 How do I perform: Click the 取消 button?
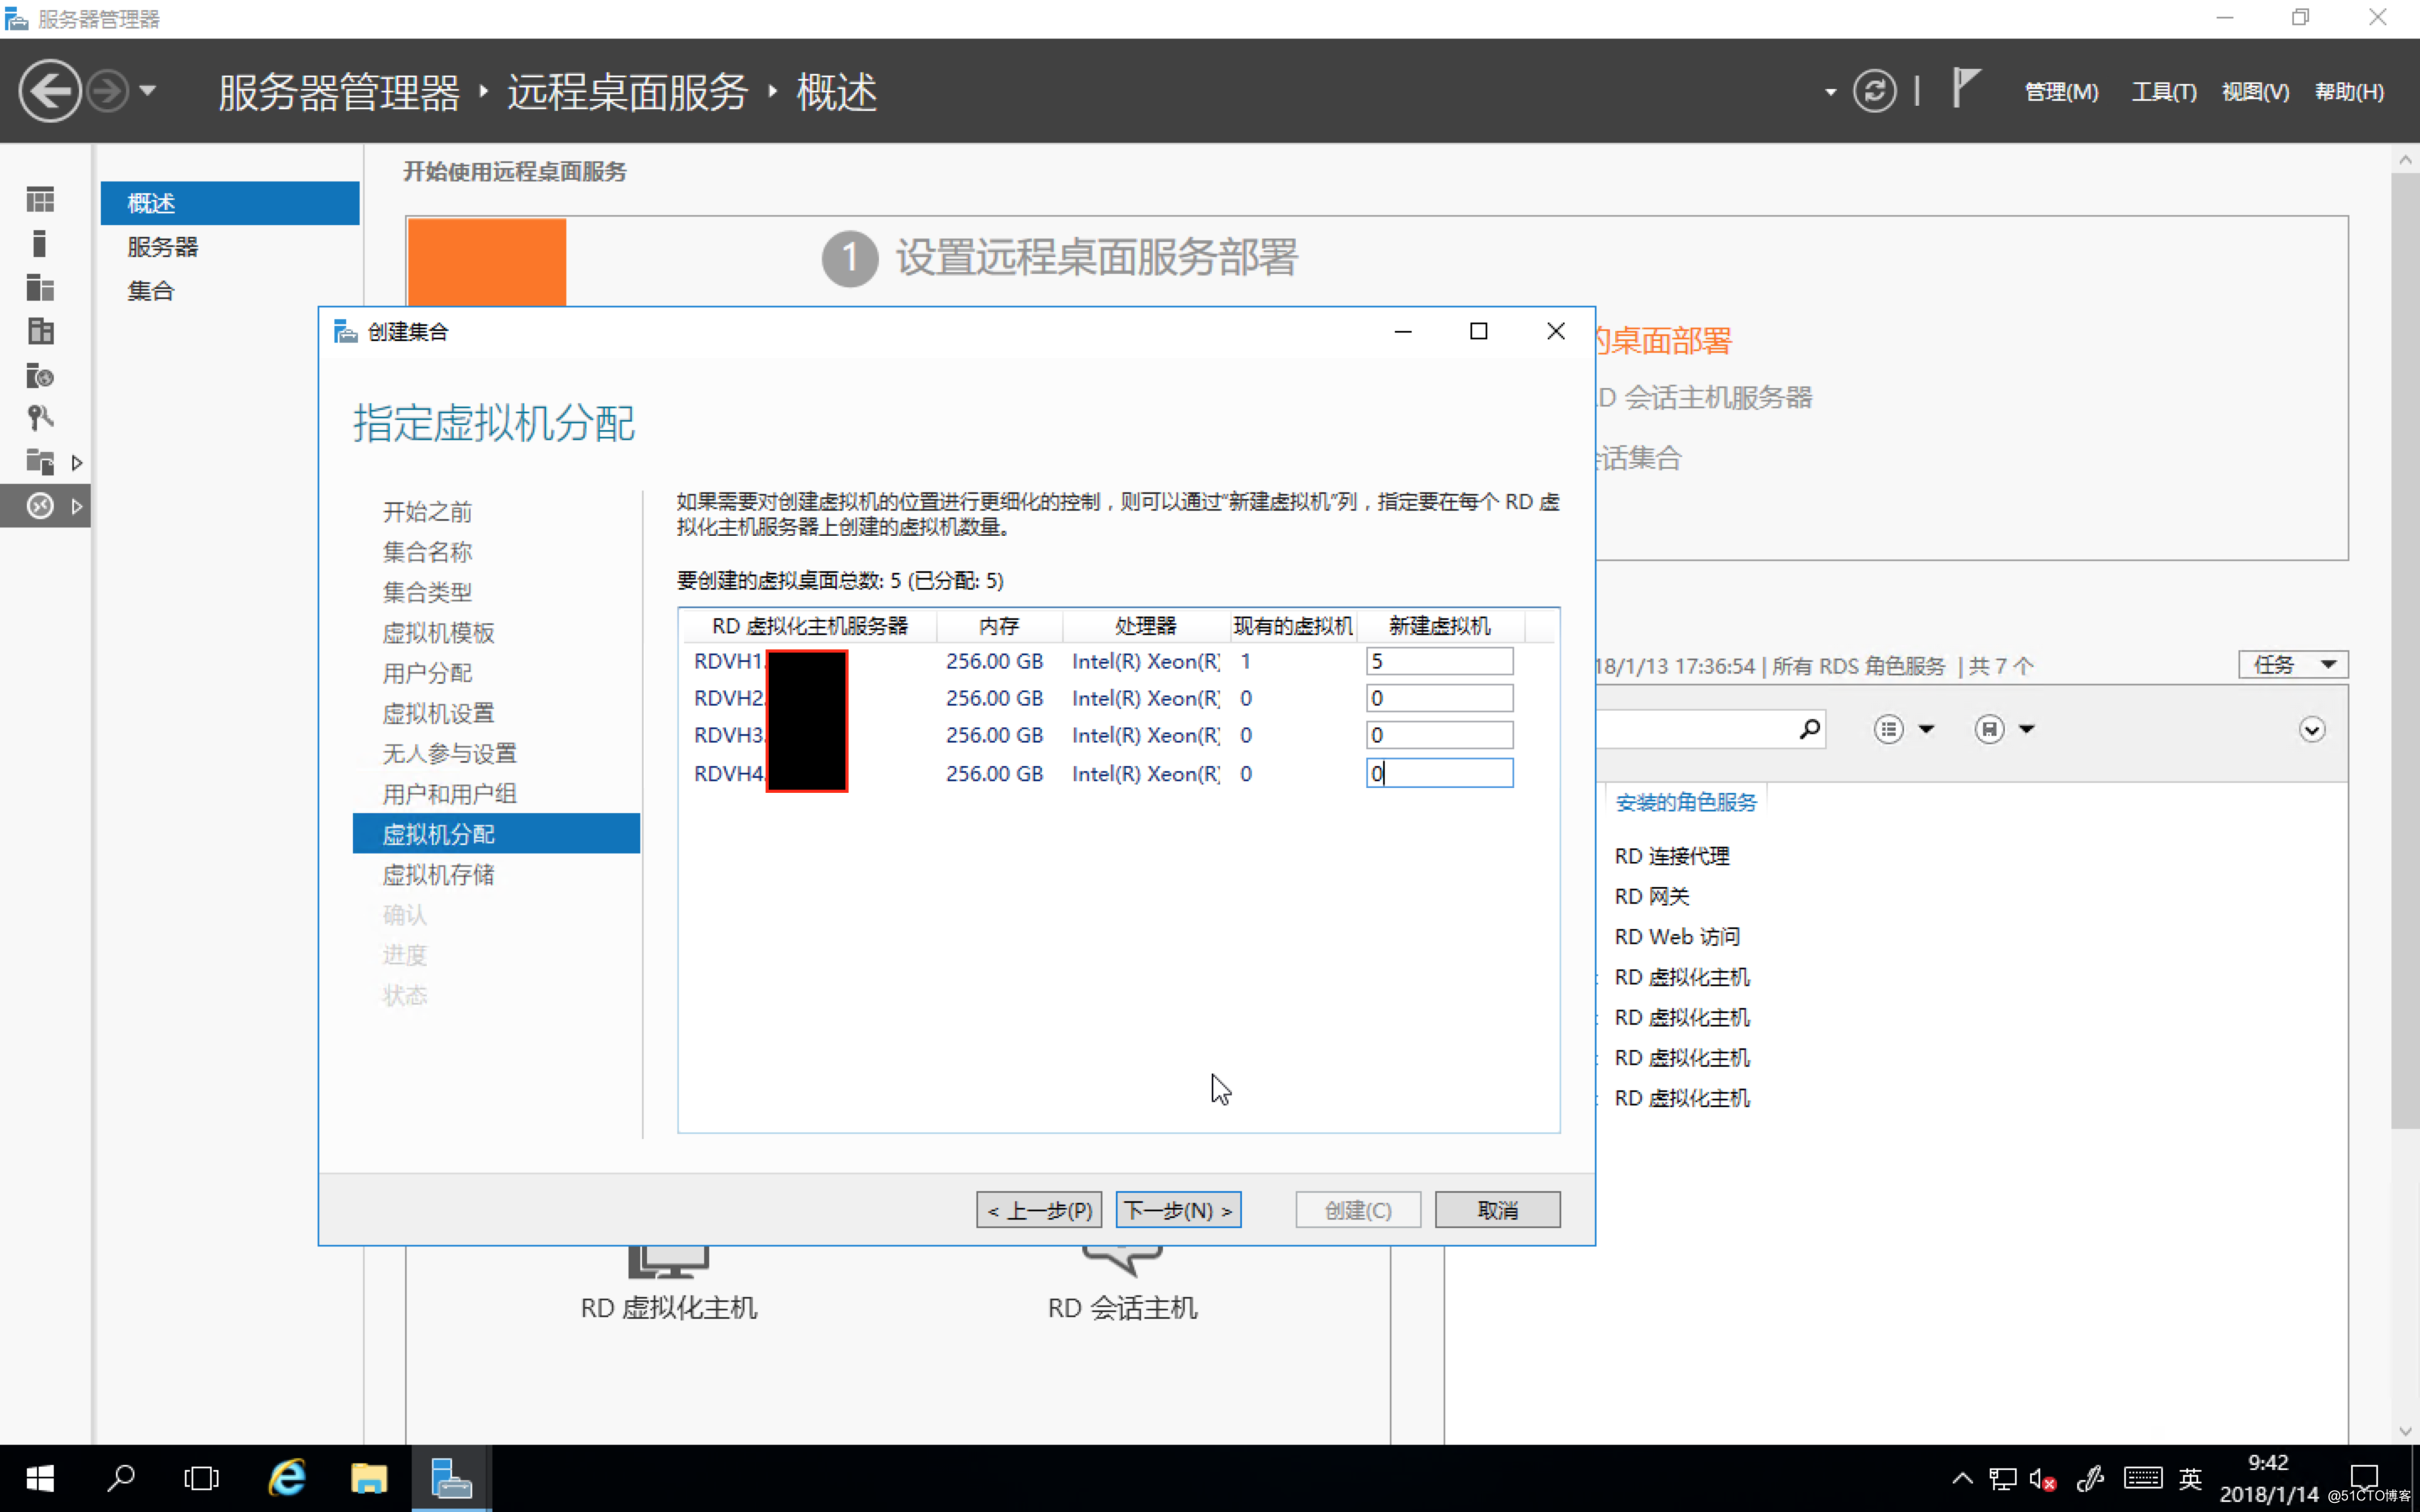click(x=1497, y=1210)
